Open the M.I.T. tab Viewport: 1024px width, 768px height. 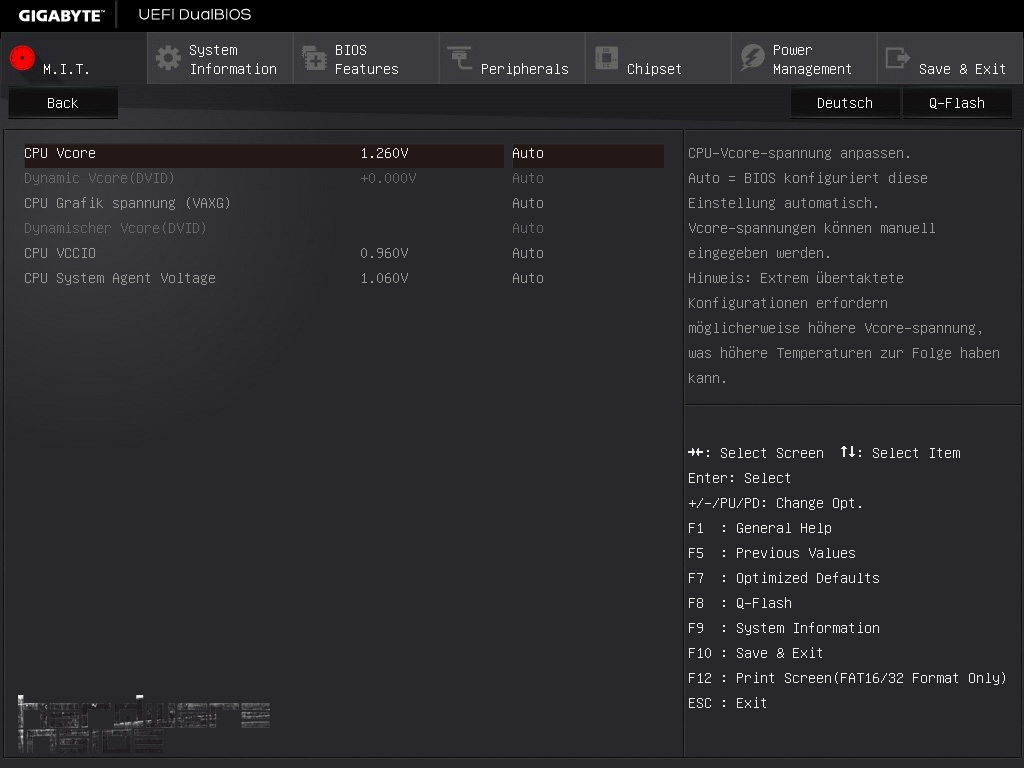pyautogui.click(x=74, y=59)
